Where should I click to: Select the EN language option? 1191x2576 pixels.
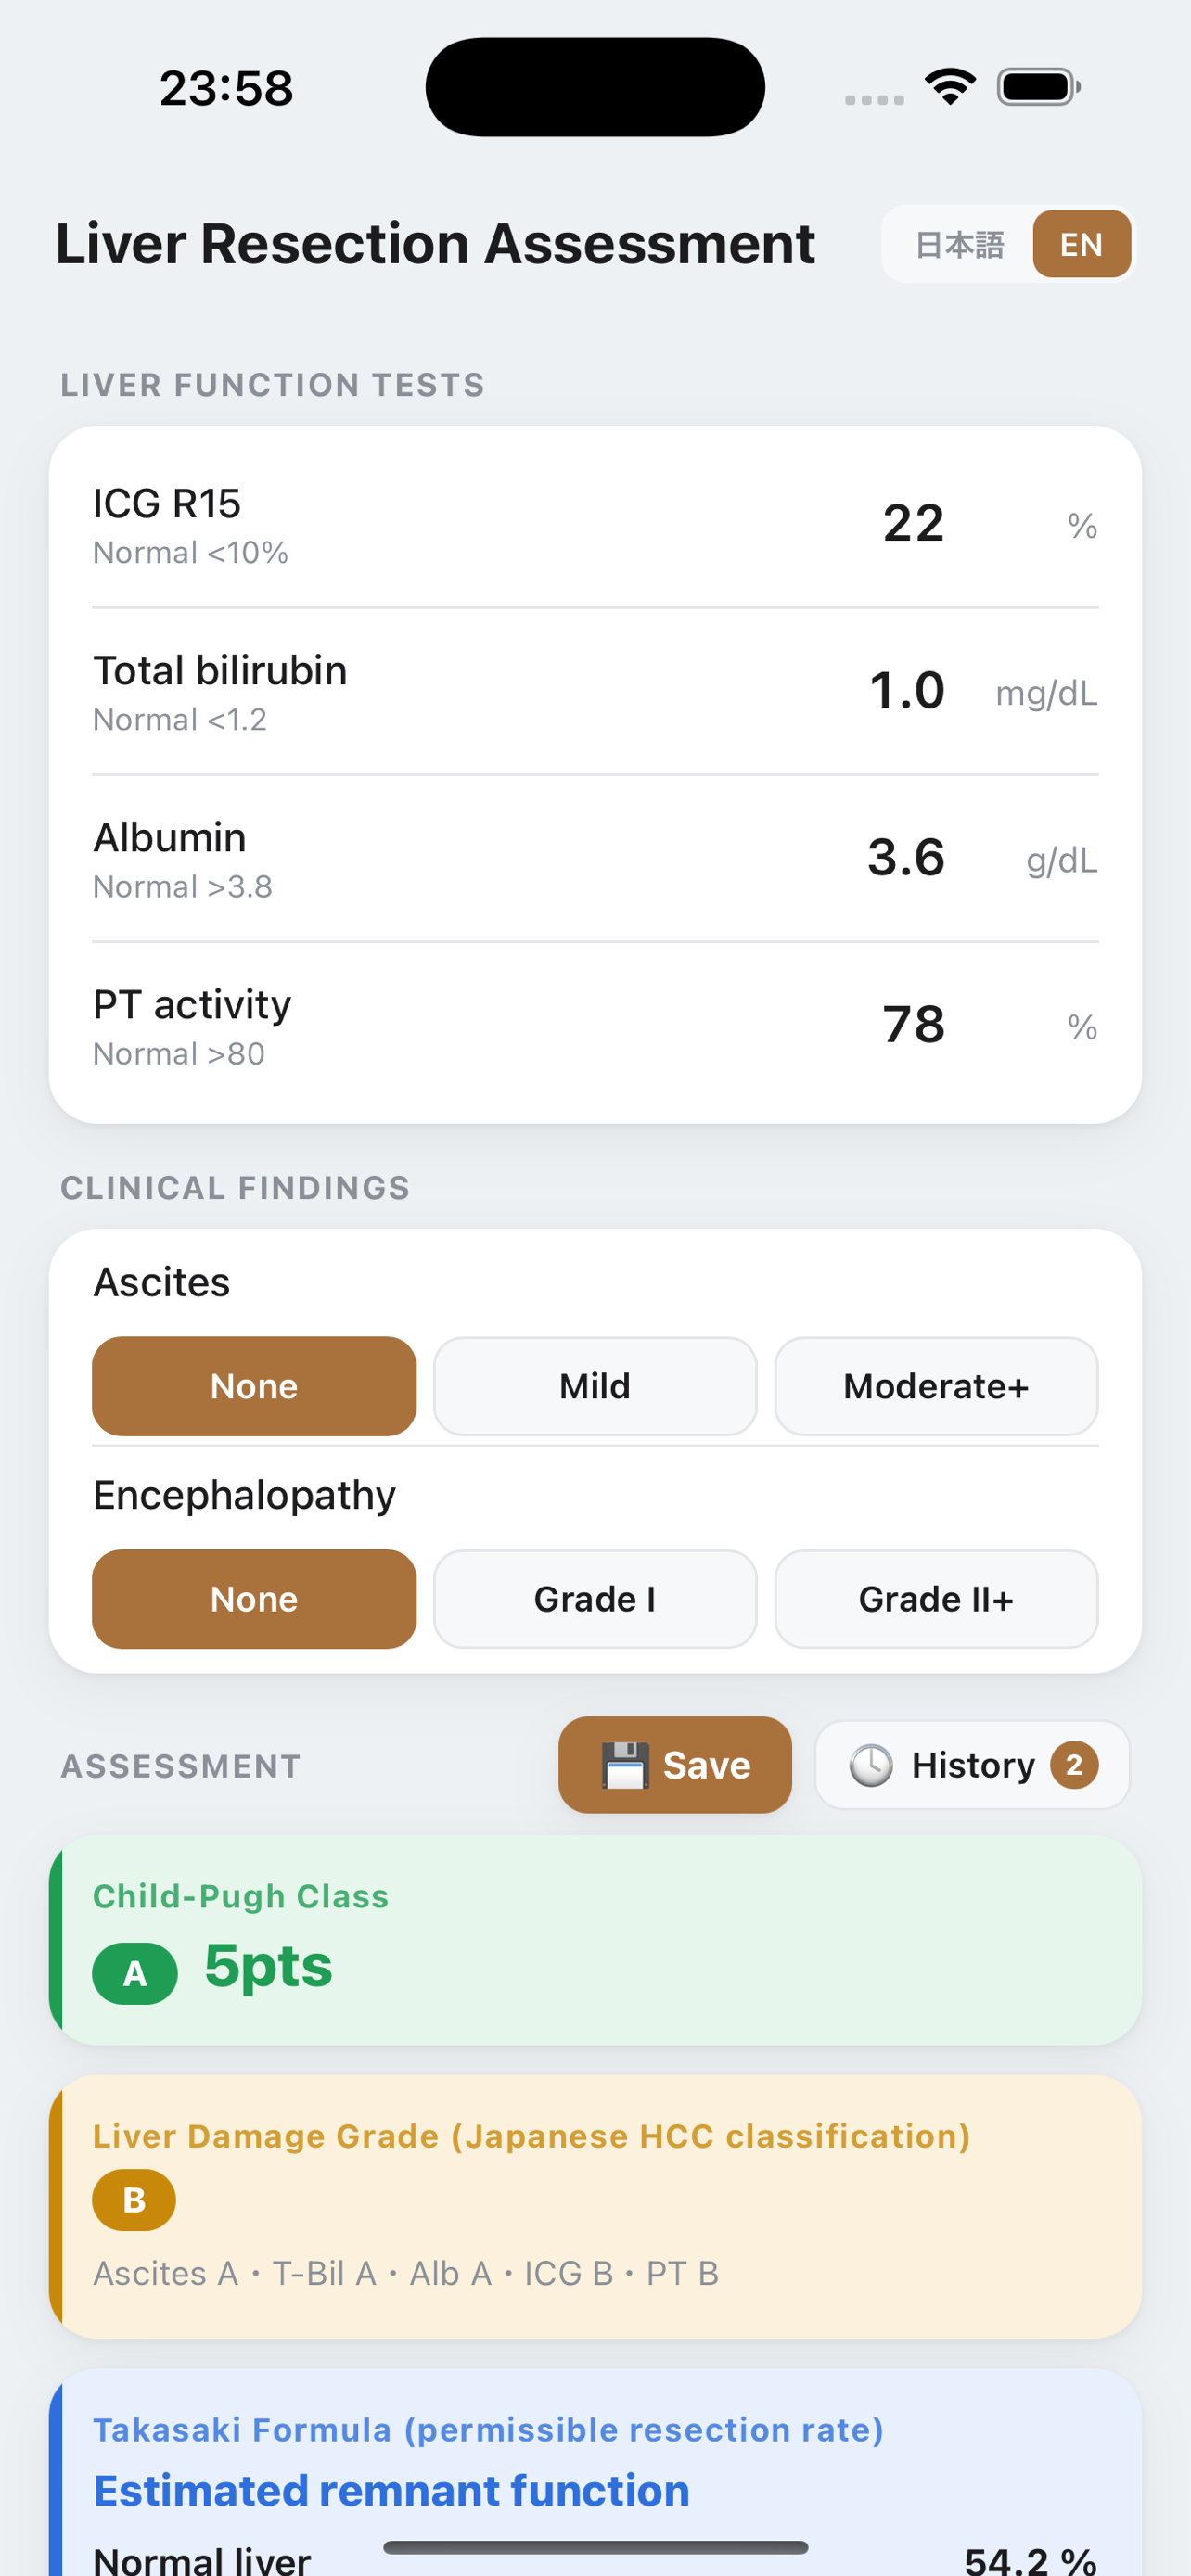point(1081,245)
